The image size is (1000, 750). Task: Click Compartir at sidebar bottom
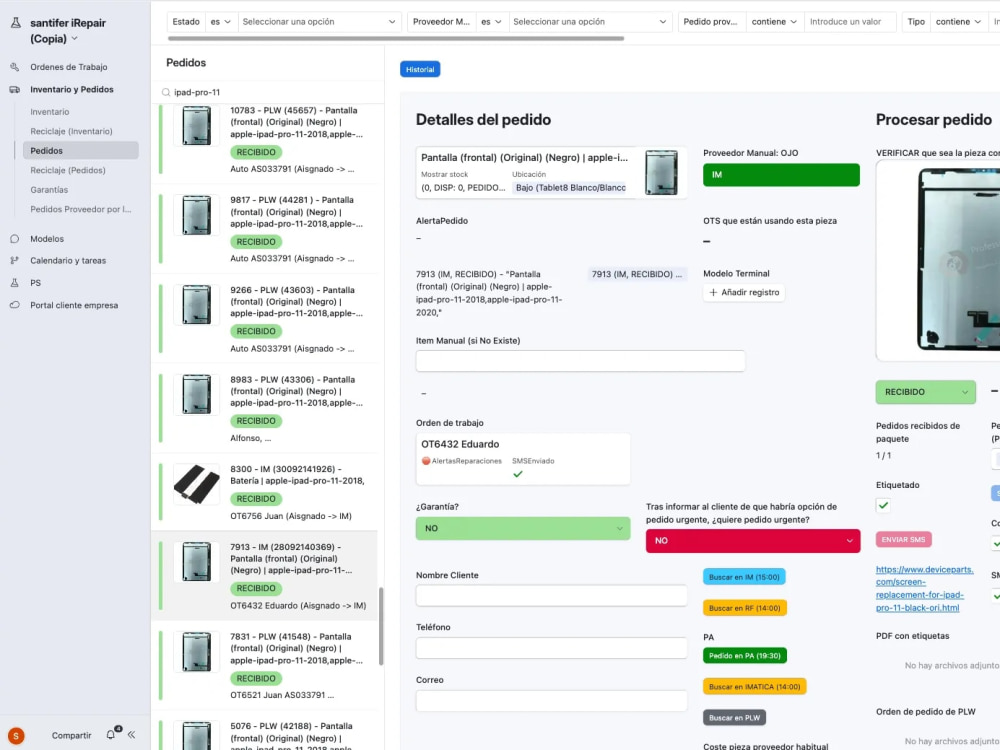[x=71, y=735]
